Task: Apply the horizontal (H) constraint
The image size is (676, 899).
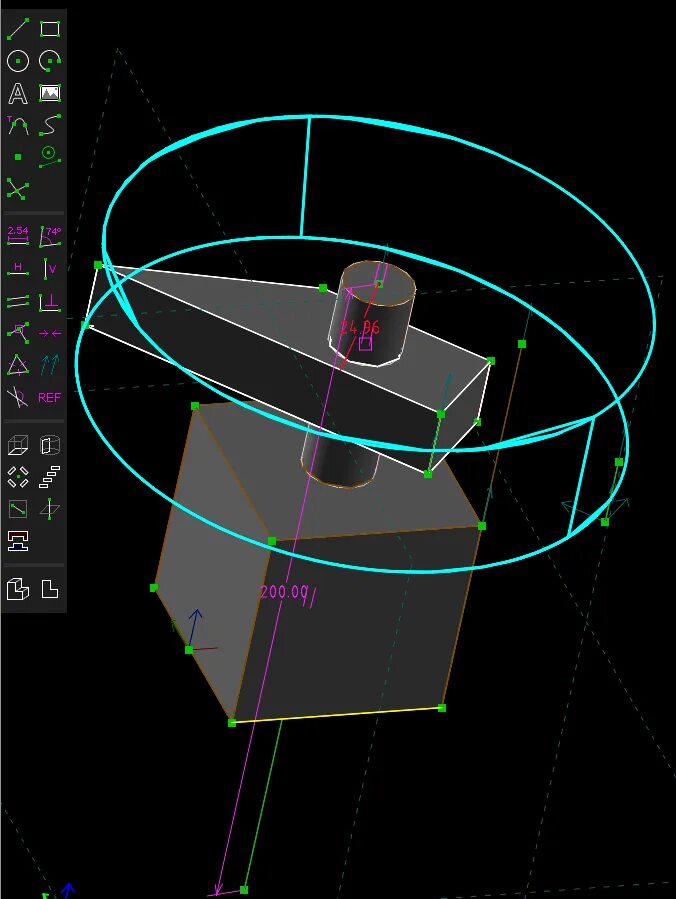Action: coord(18,268)
